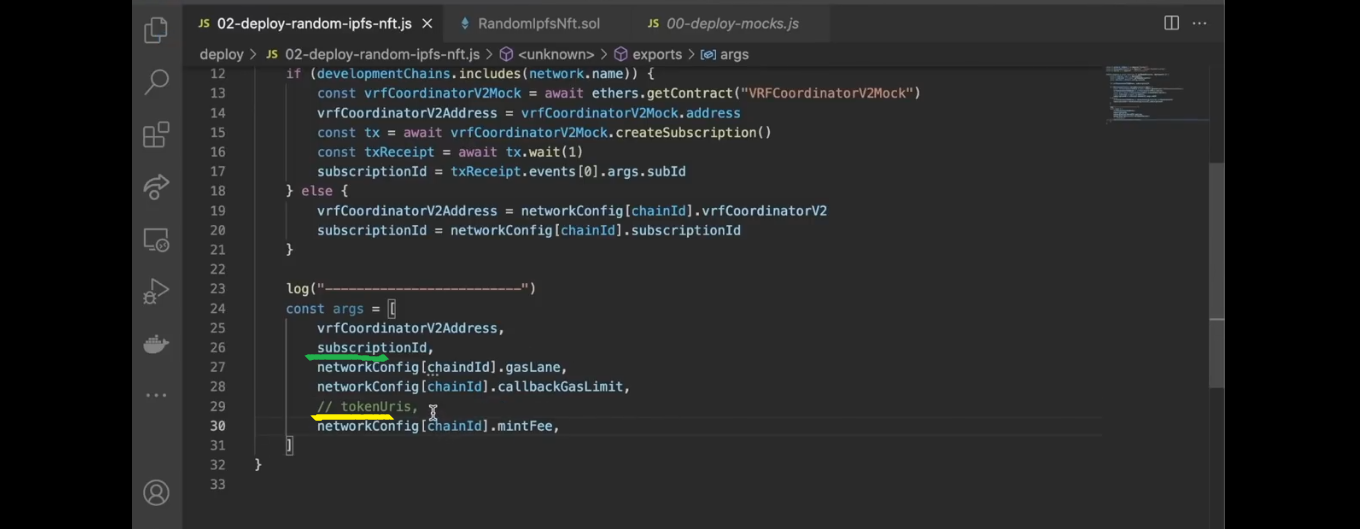
Task: Click "subId" on line 17
Action: pyautogui.click(x=666, y=171)
